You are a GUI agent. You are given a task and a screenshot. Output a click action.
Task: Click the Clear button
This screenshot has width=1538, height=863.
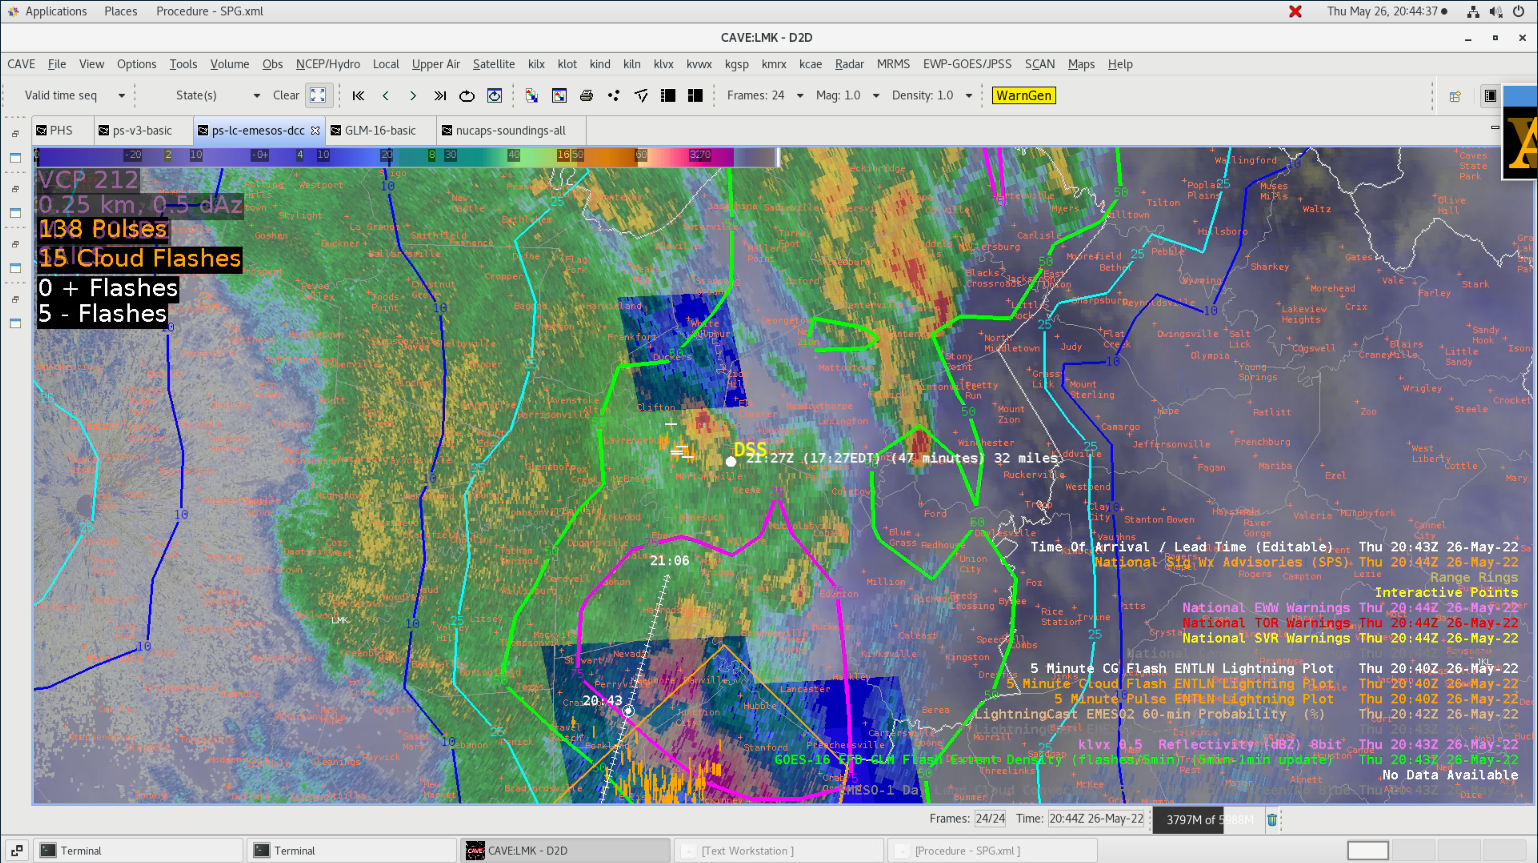[x=286, y=96]
